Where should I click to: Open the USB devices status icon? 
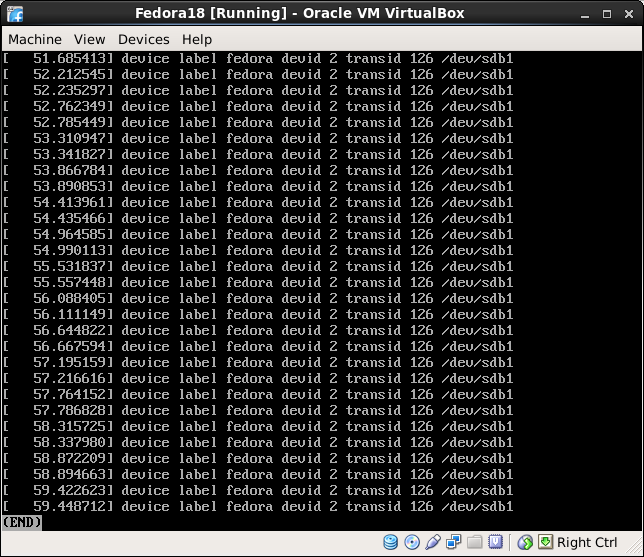pyautogui.click(x=432, y=542)
